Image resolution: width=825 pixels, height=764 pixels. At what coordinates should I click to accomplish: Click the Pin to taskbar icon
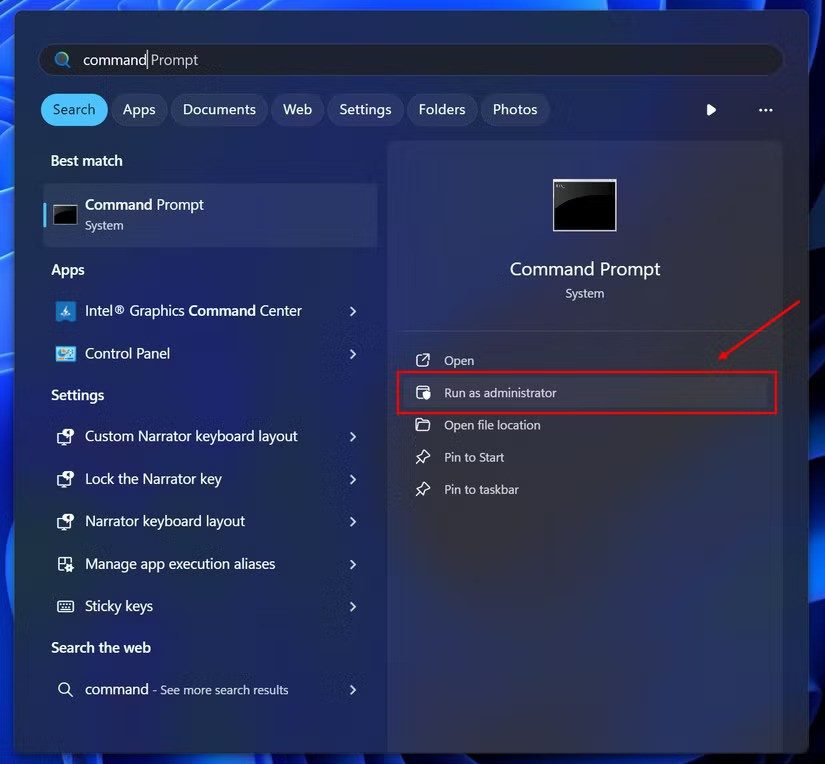[423, 489]
